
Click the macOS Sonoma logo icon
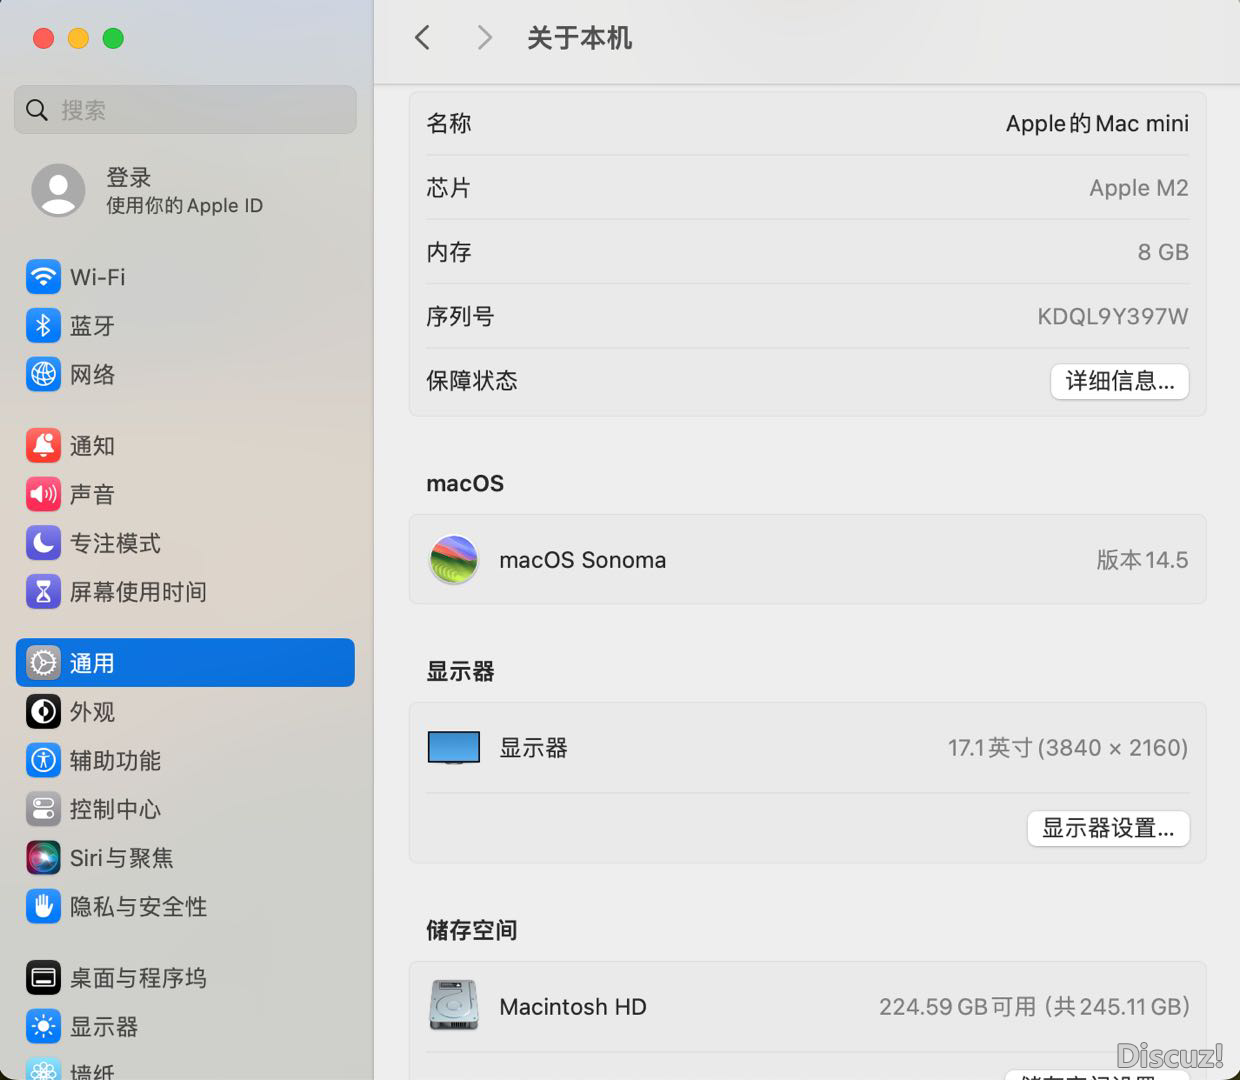pyautogui.click(x=453, y=560)
